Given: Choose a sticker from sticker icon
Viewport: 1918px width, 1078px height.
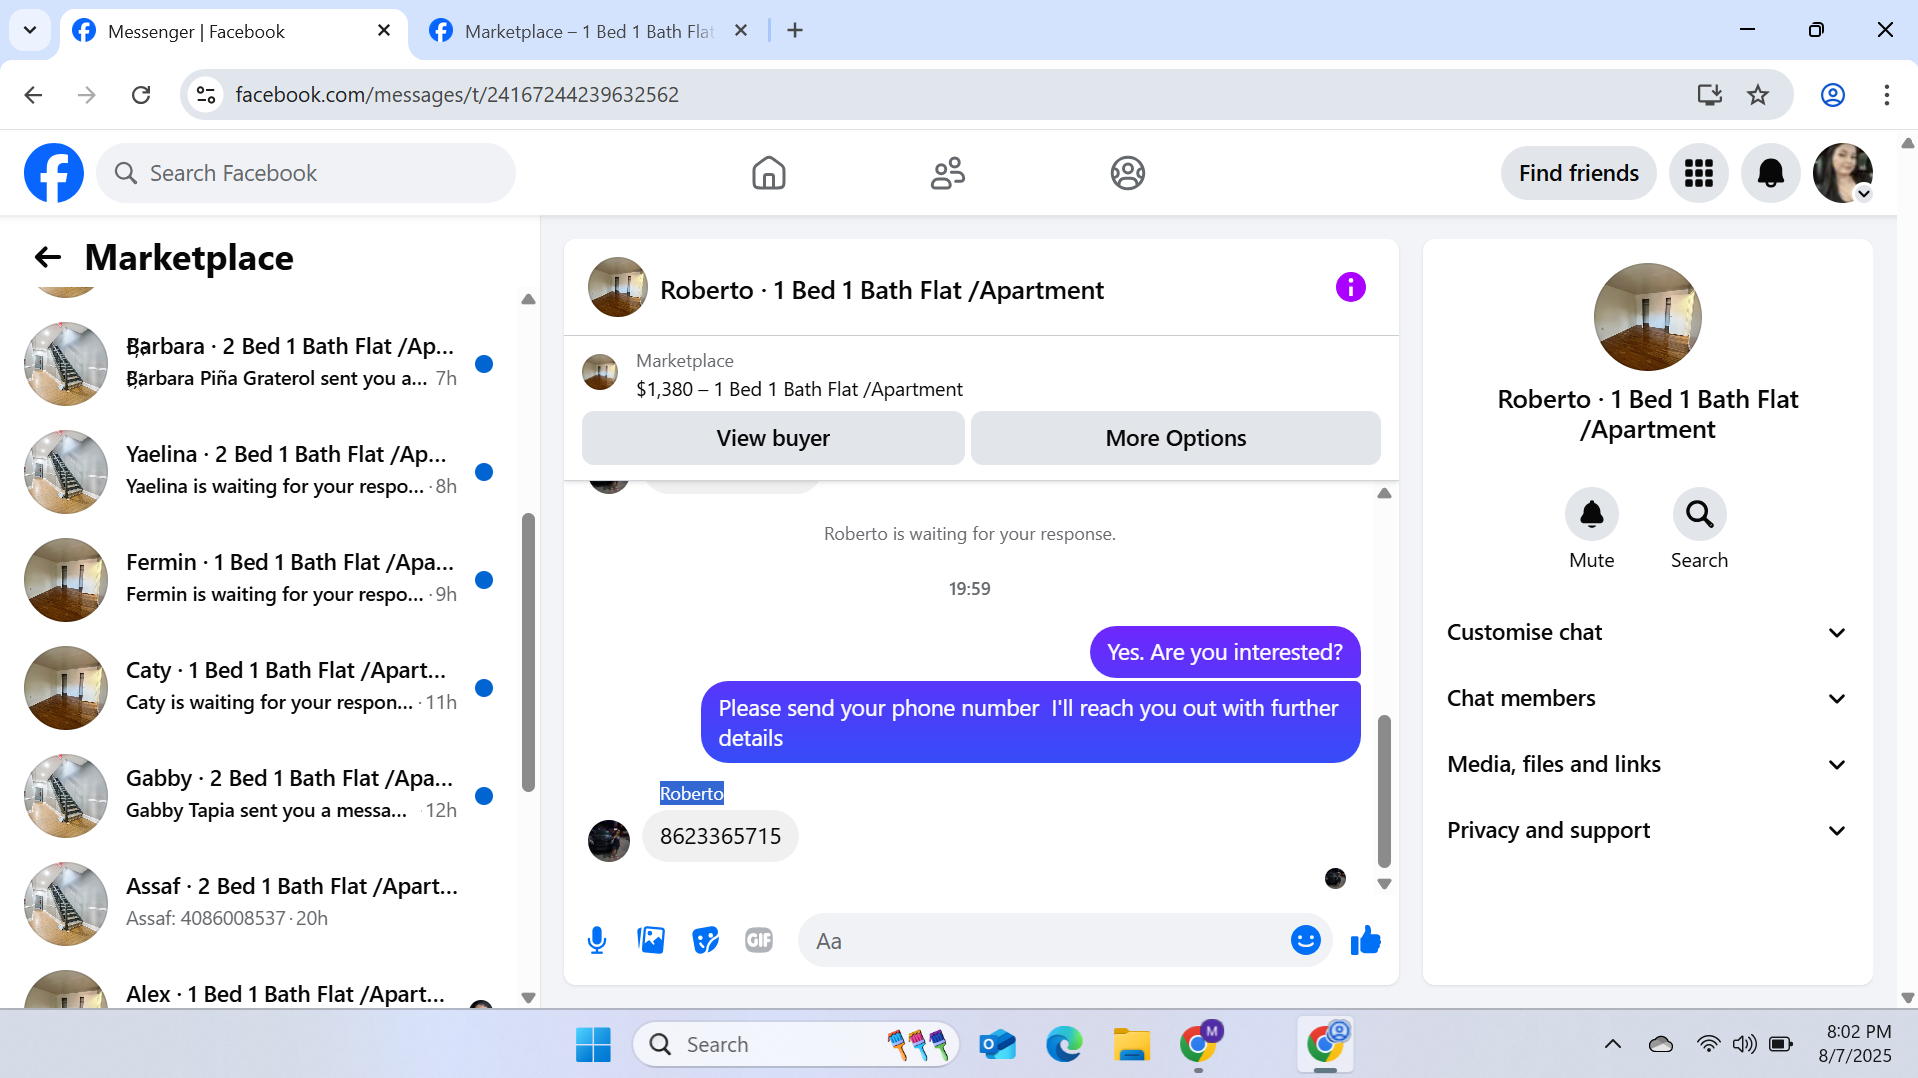Looking at the screenshot, I should coord(705,940).
